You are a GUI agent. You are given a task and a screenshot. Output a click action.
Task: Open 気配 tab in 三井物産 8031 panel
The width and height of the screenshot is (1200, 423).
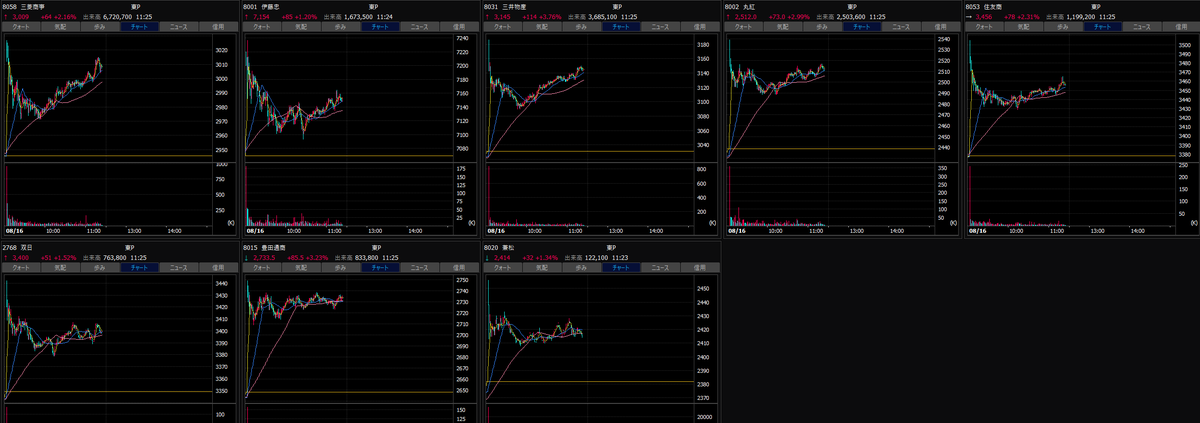[x=542, y=27]
